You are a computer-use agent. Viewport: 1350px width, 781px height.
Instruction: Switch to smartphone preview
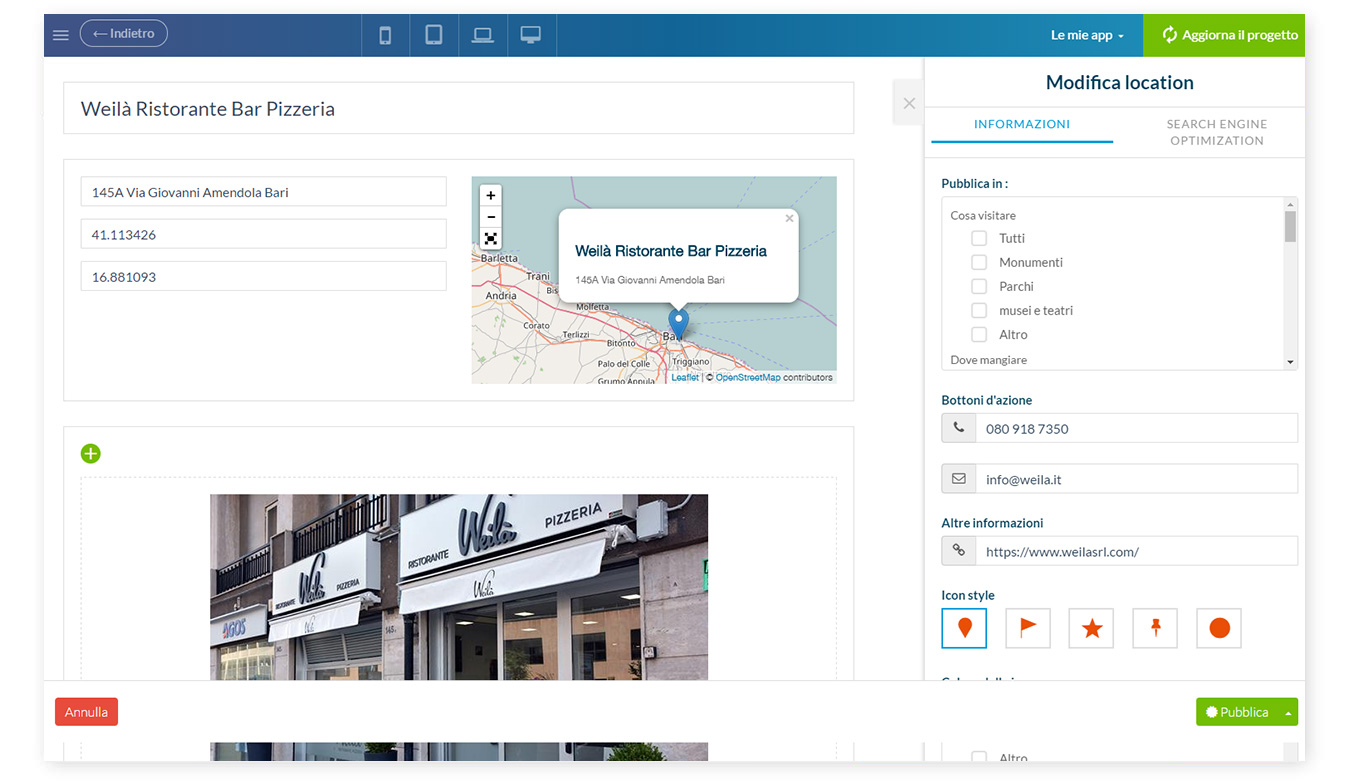pyautogui.click(x=385, y=35)
